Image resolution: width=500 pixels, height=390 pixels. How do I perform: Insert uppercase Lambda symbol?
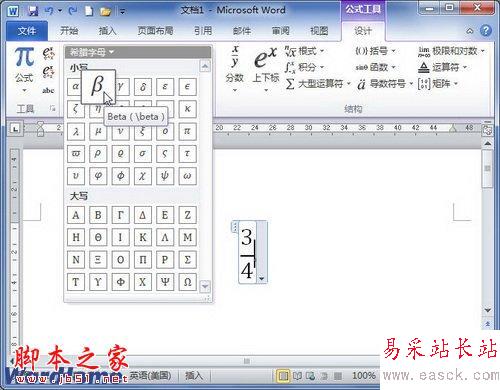pyautogui.click(x=165, y=237)
